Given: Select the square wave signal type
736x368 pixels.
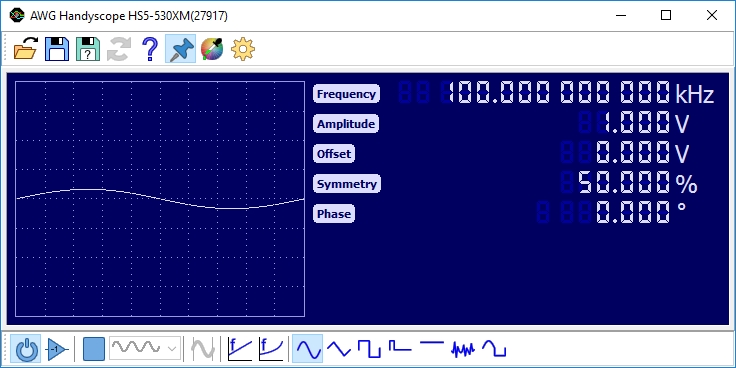Looking at the screenshot, I should (369, 349).
